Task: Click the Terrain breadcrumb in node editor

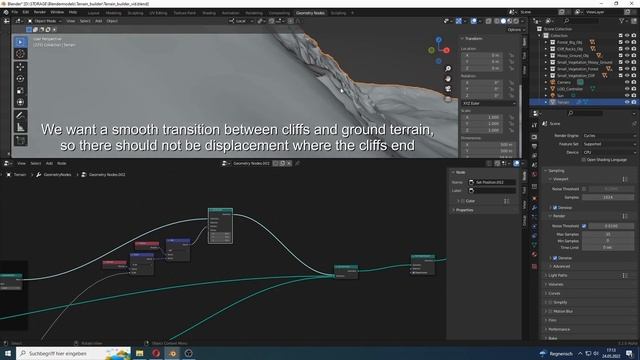Action: tap(20, 175)
